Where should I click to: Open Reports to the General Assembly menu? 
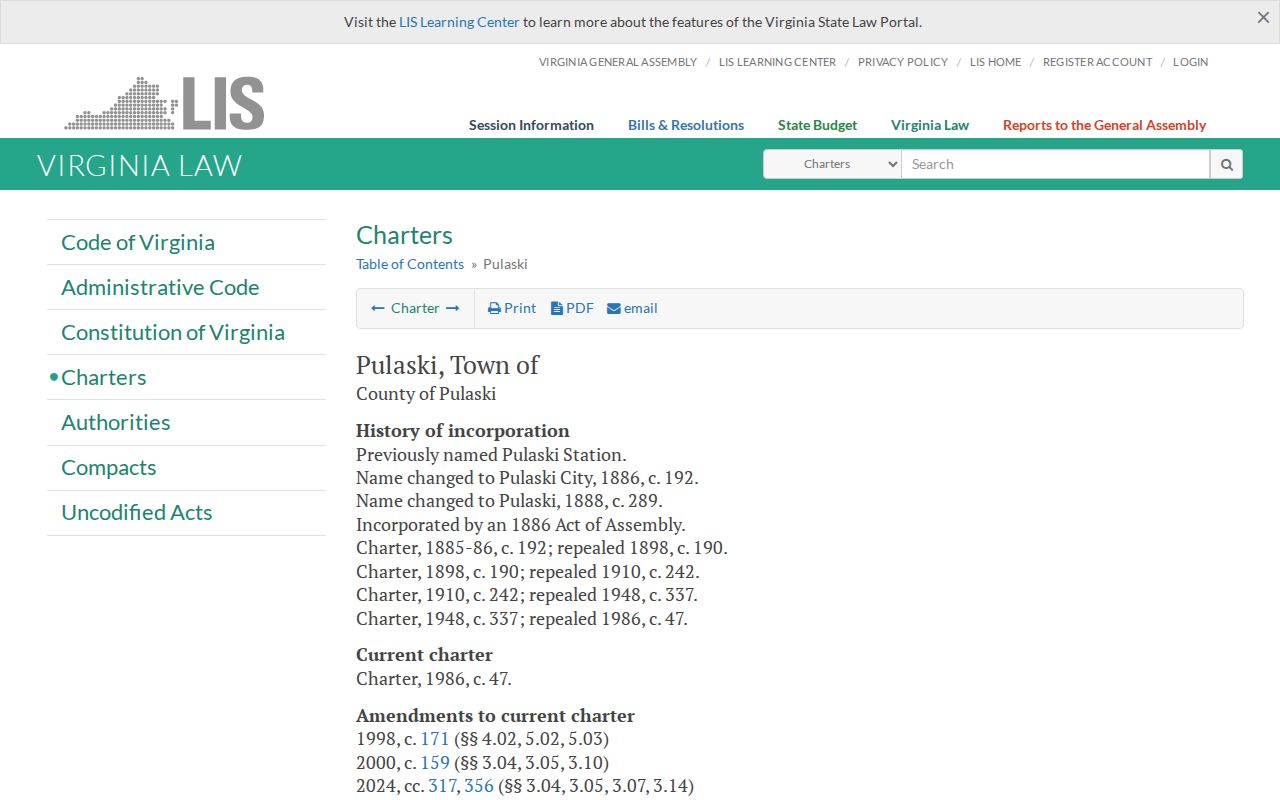click(x=1104, y=125)
